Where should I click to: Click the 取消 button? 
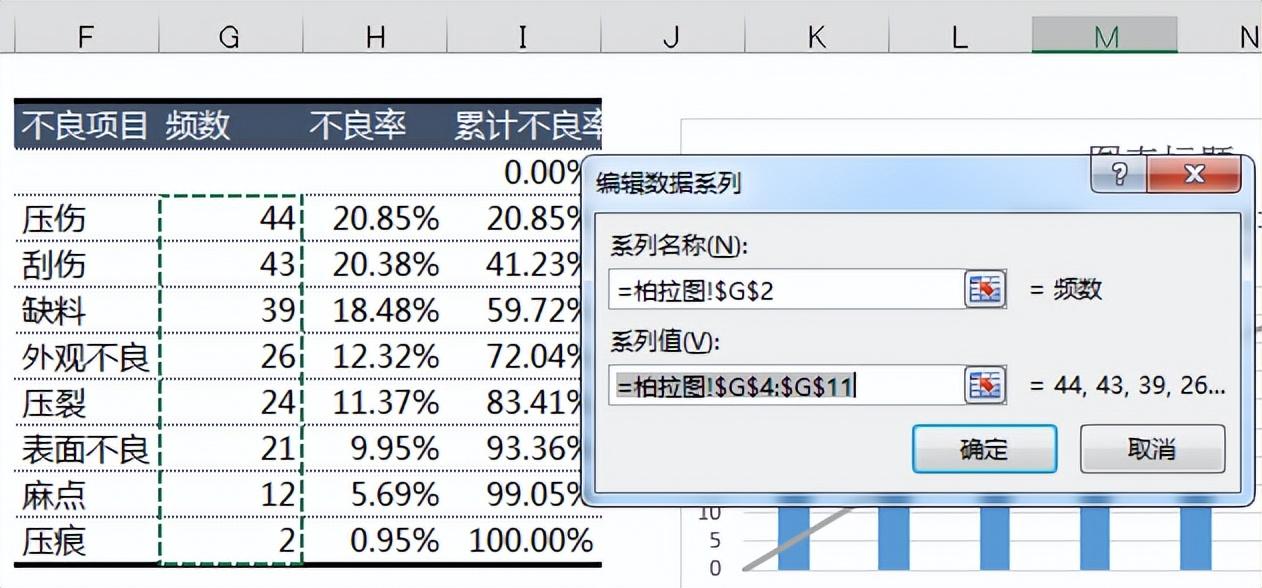point(1152,449)
